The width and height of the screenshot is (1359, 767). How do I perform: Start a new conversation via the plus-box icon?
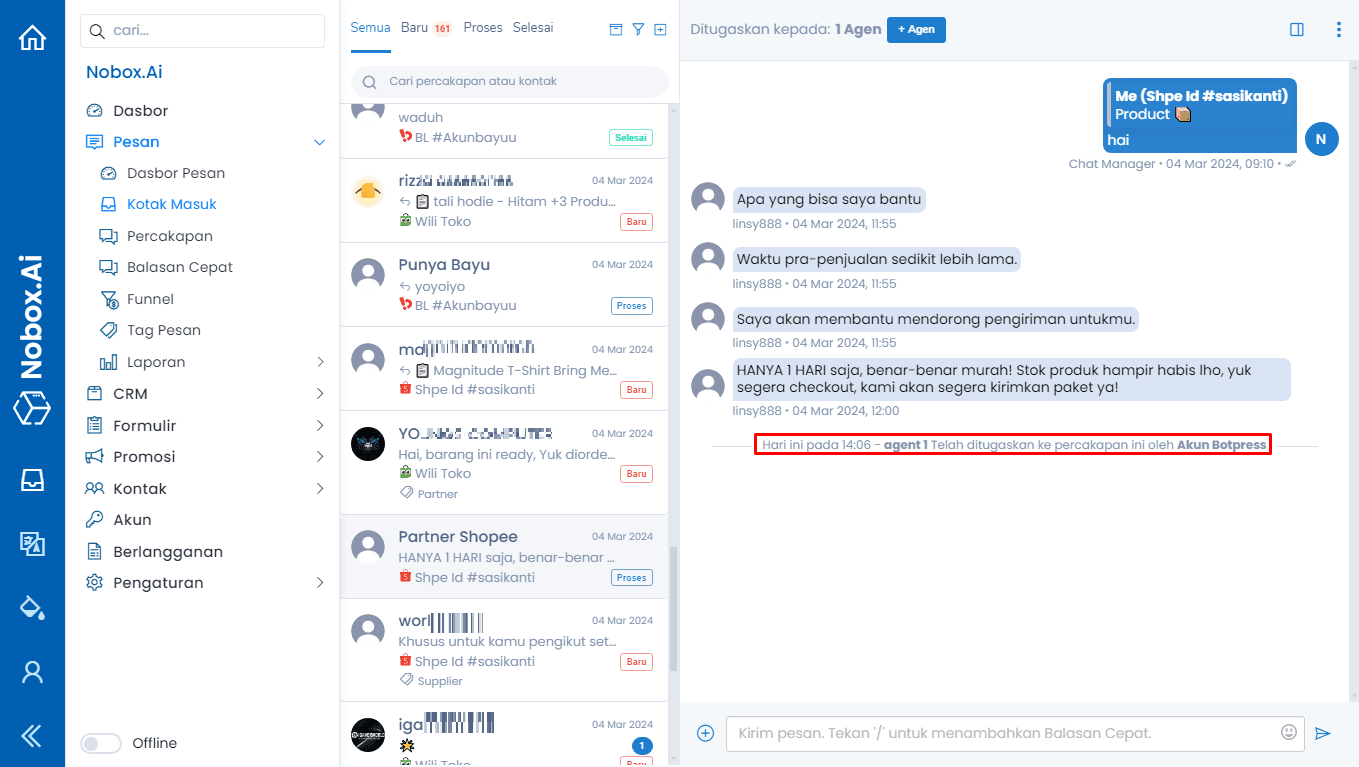point(660,29)
